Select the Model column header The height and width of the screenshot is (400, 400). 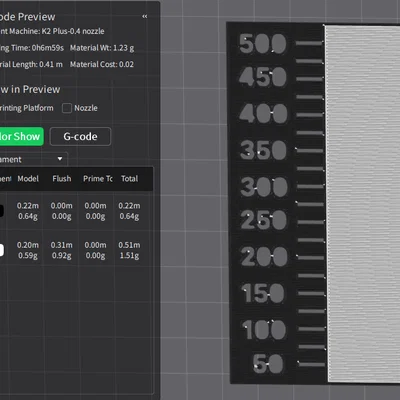[x=28, y=179]
